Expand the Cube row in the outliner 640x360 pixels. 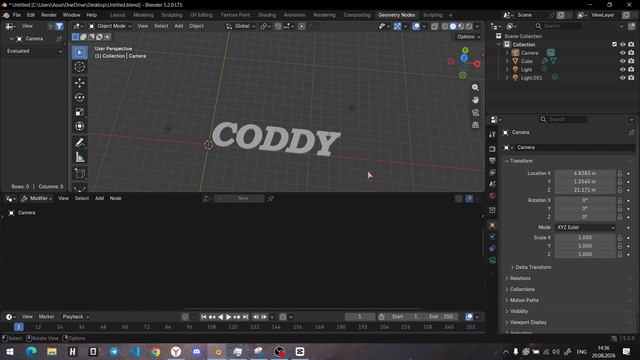point(507,61)
